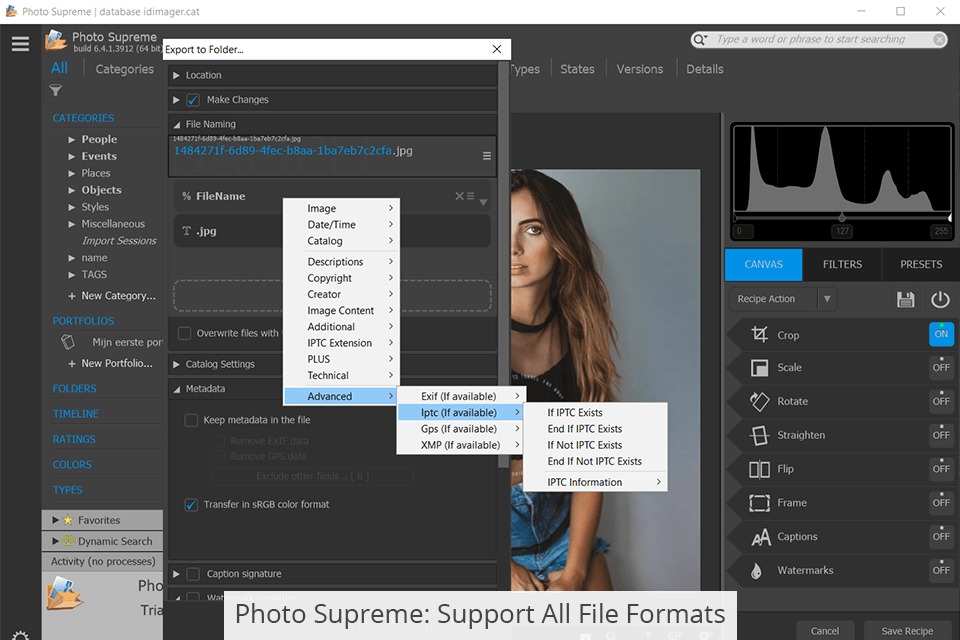The image size is (960, 640).
Task: Click the histogram midpoint slider handle
Action: pos(842,218)
